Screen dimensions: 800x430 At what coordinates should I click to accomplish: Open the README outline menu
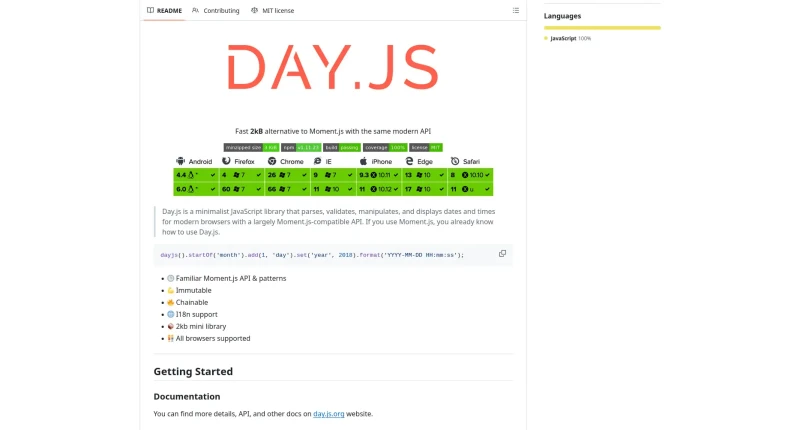point(516,10)
